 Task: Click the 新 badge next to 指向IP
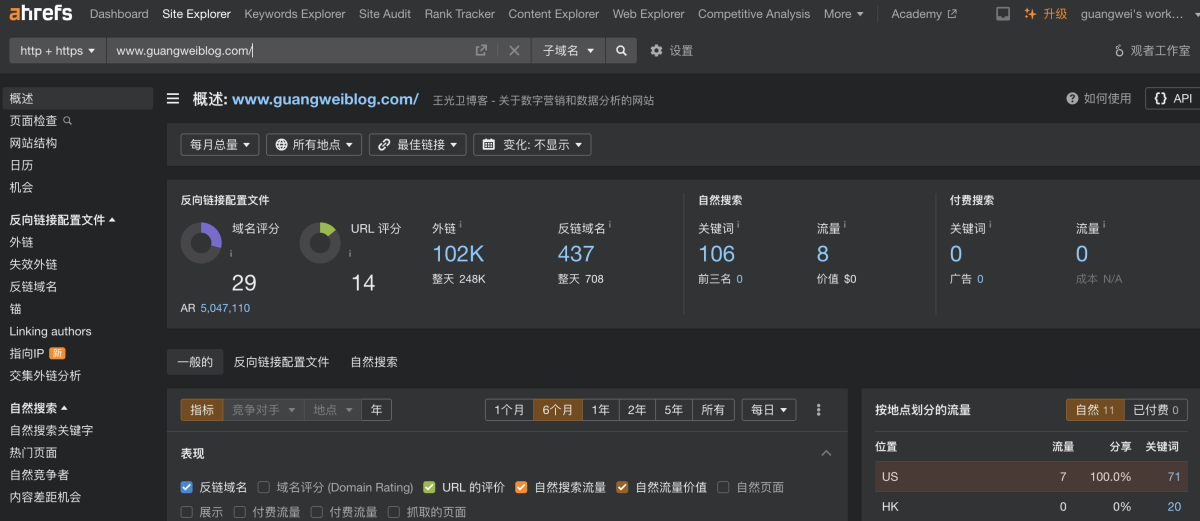tap(57, 353)
